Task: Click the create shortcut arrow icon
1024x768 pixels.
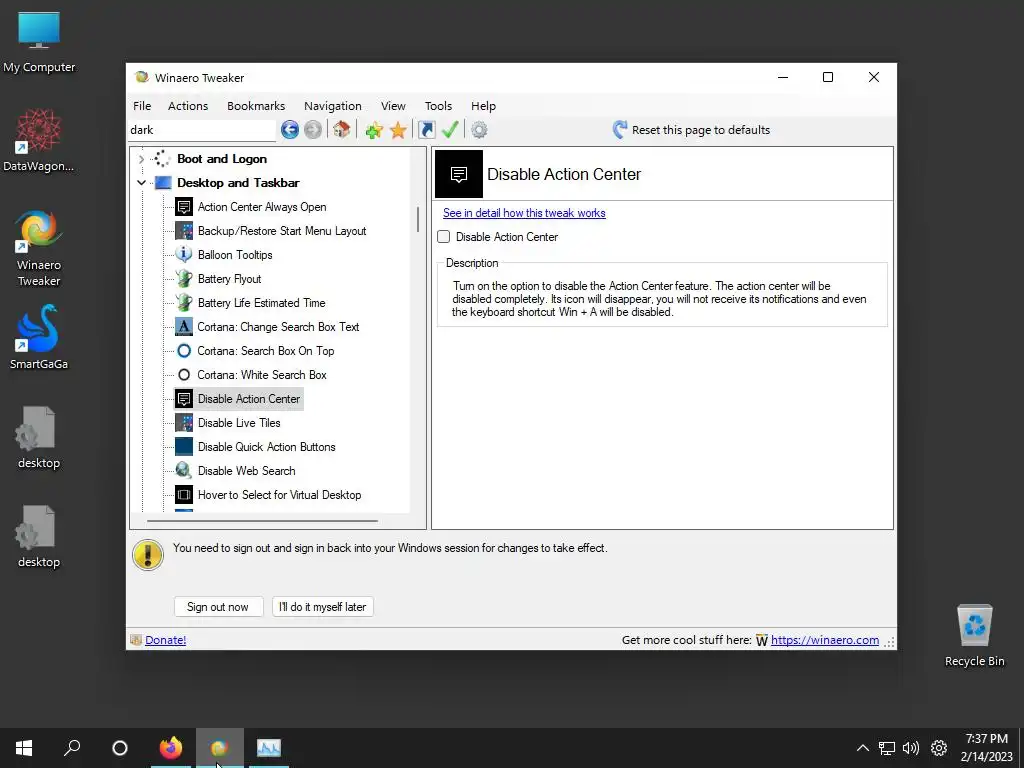Action: 426,130
